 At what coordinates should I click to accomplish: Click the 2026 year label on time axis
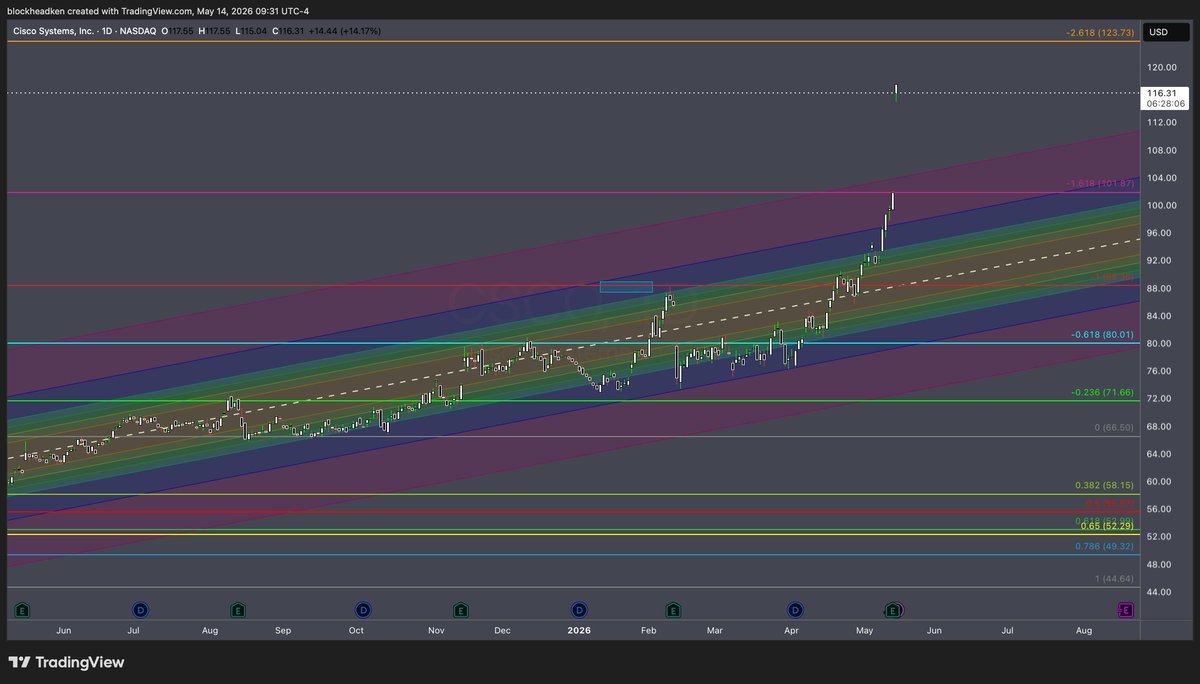tap(579, 632)
